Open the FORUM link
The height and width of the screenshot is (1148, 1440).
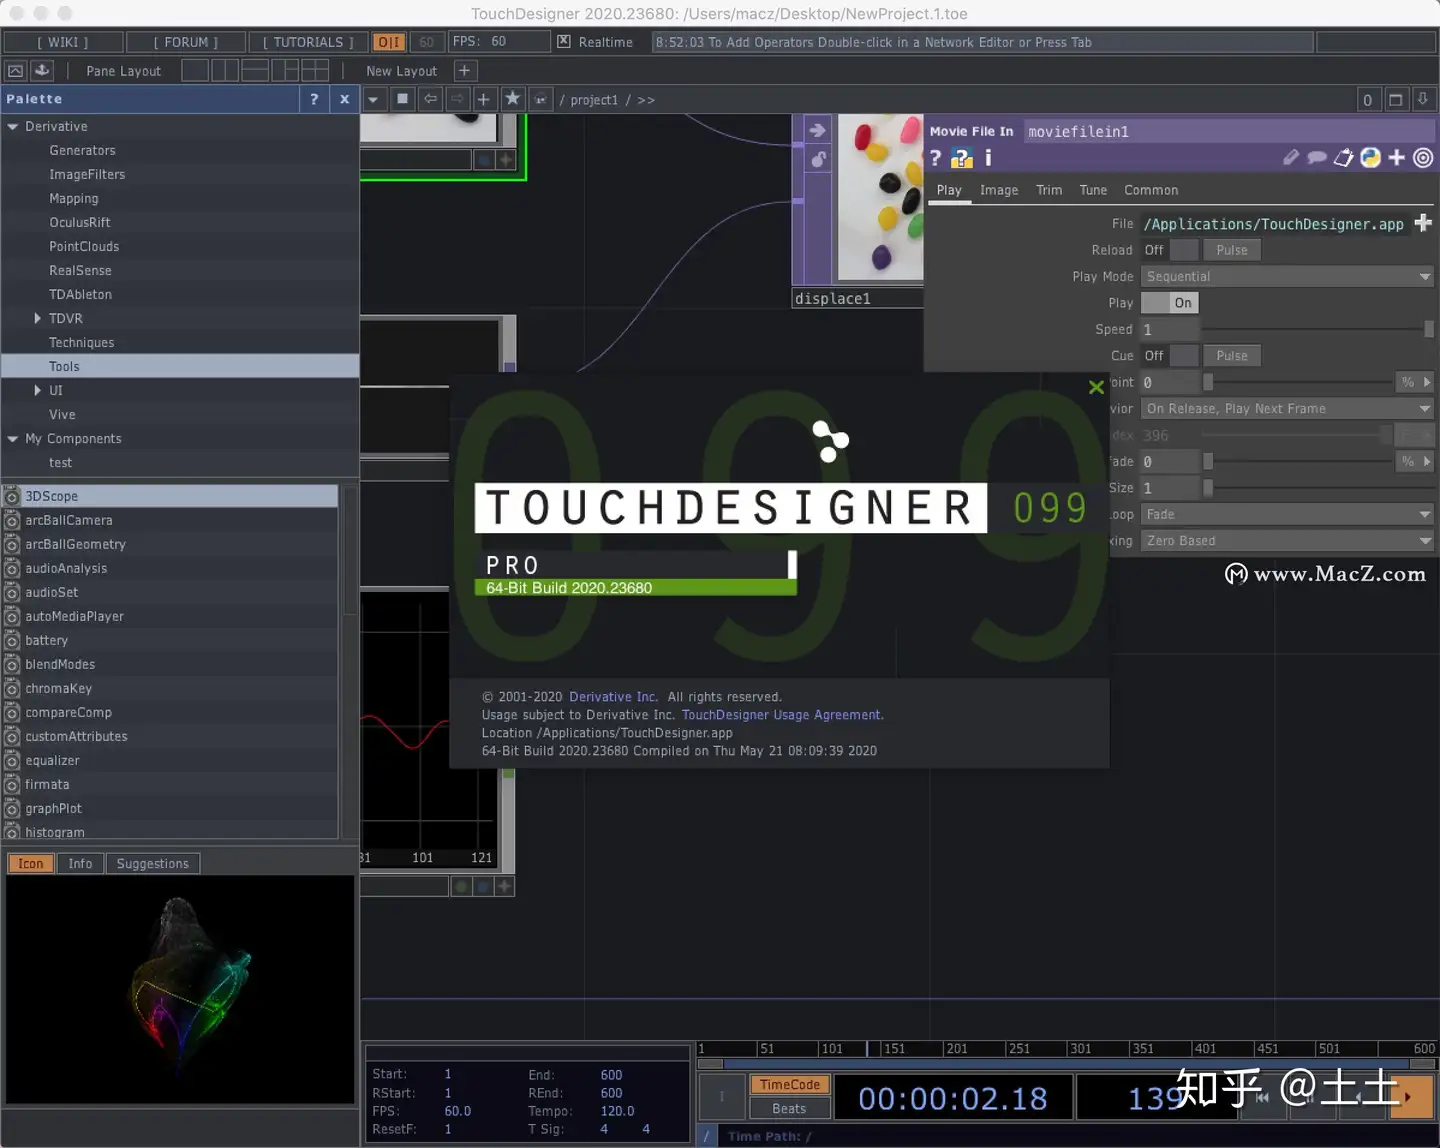point(186,42)
